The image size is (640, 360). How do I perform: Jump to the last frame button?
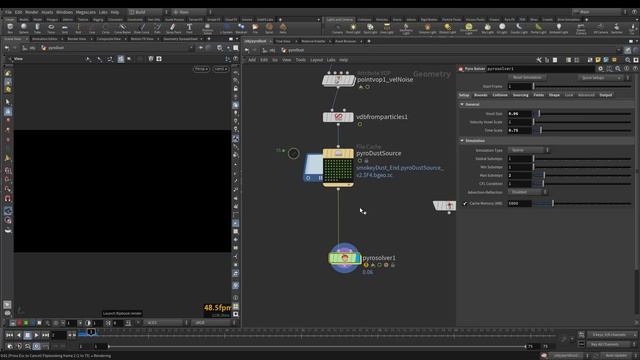pyautogui.click(x=46, y=335)
